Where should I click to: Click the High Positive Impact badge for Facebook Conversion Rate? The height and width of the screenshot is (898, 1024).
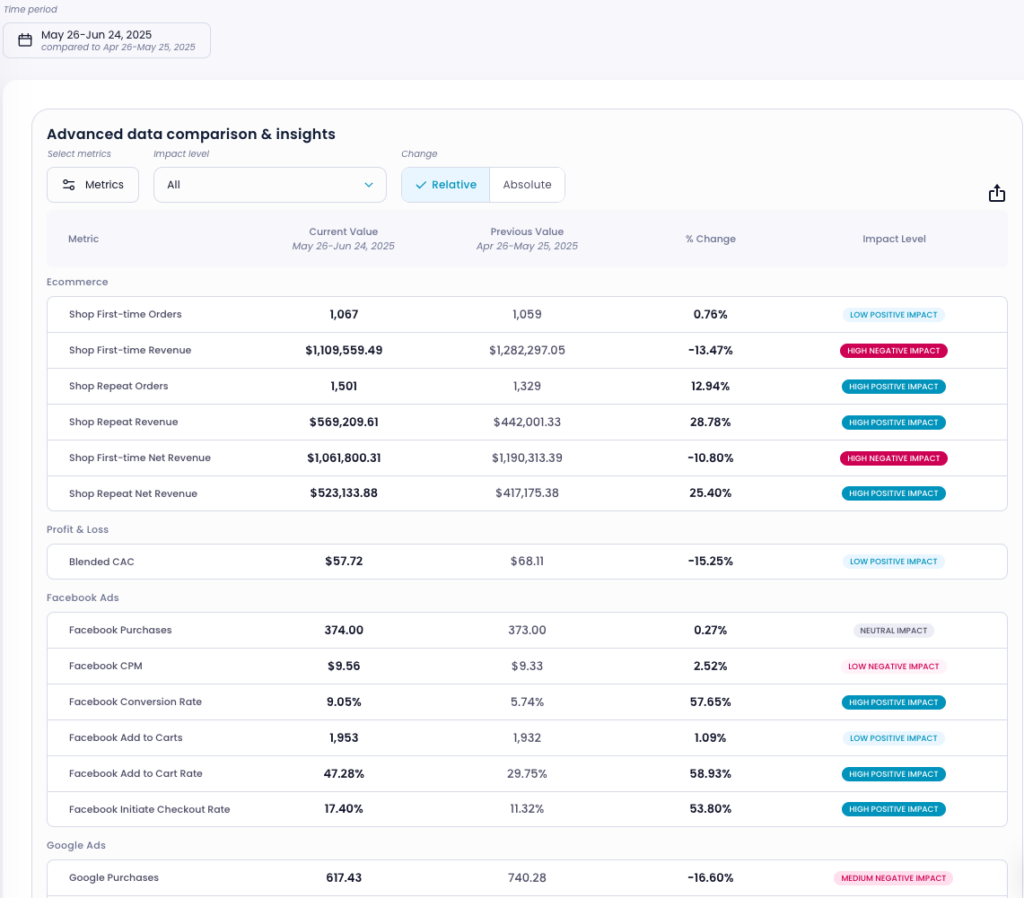pos(893,703)
